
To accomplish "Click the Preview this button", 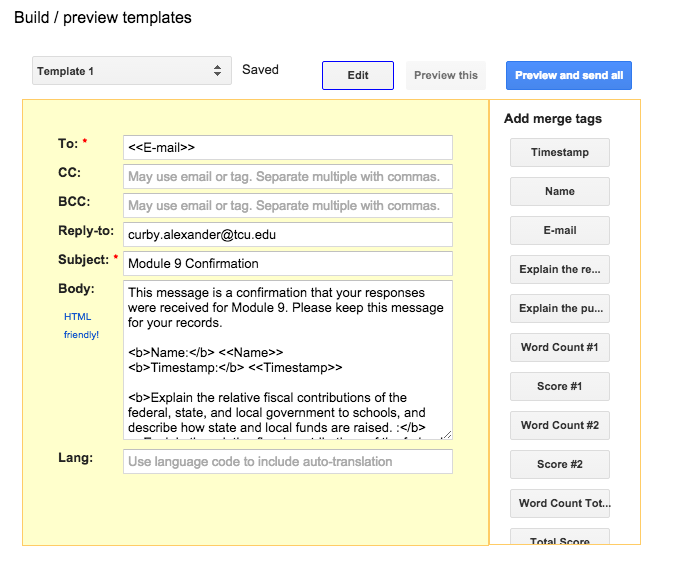I will (446, 75).
